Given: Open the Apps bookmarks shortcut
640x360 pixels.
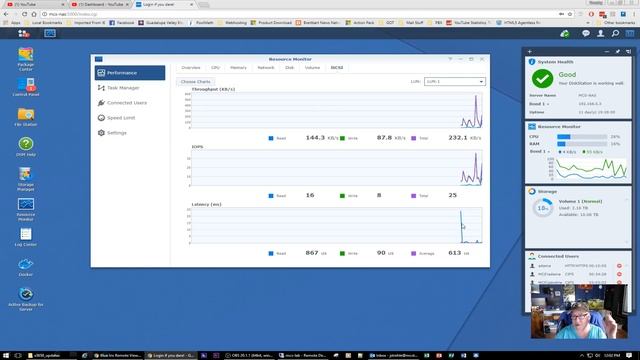Looking at the screenshot, I should 12,23.
